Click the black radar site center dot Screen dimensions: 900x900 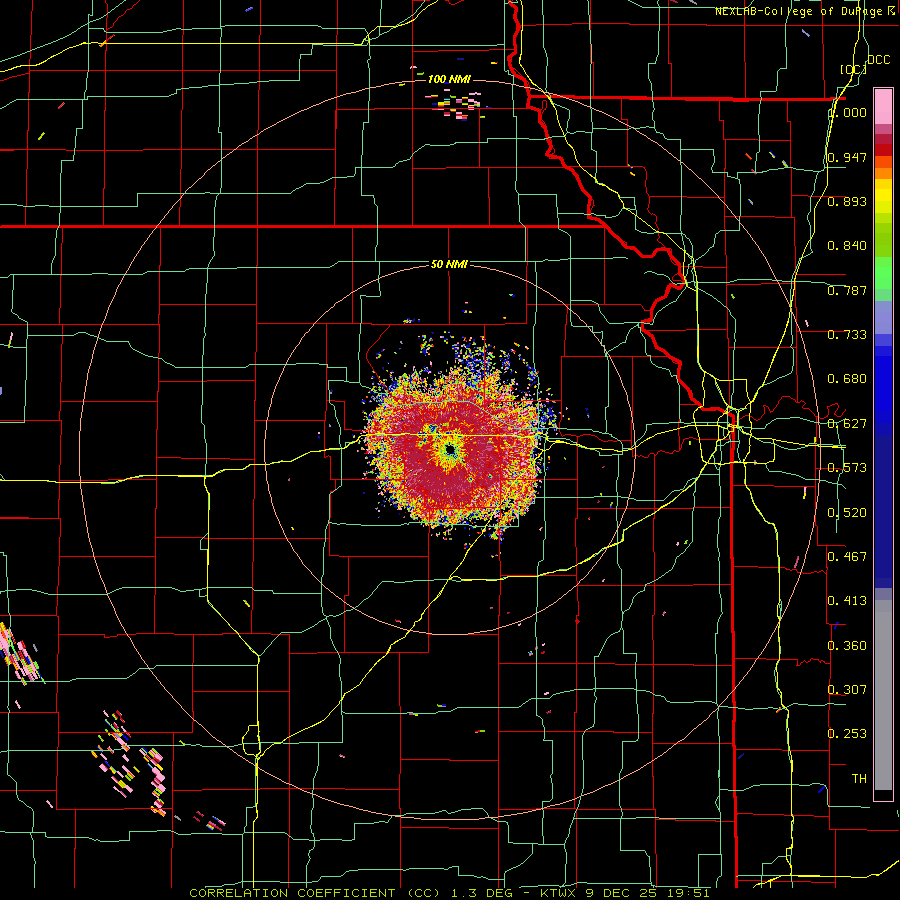[x=449, y=449]
